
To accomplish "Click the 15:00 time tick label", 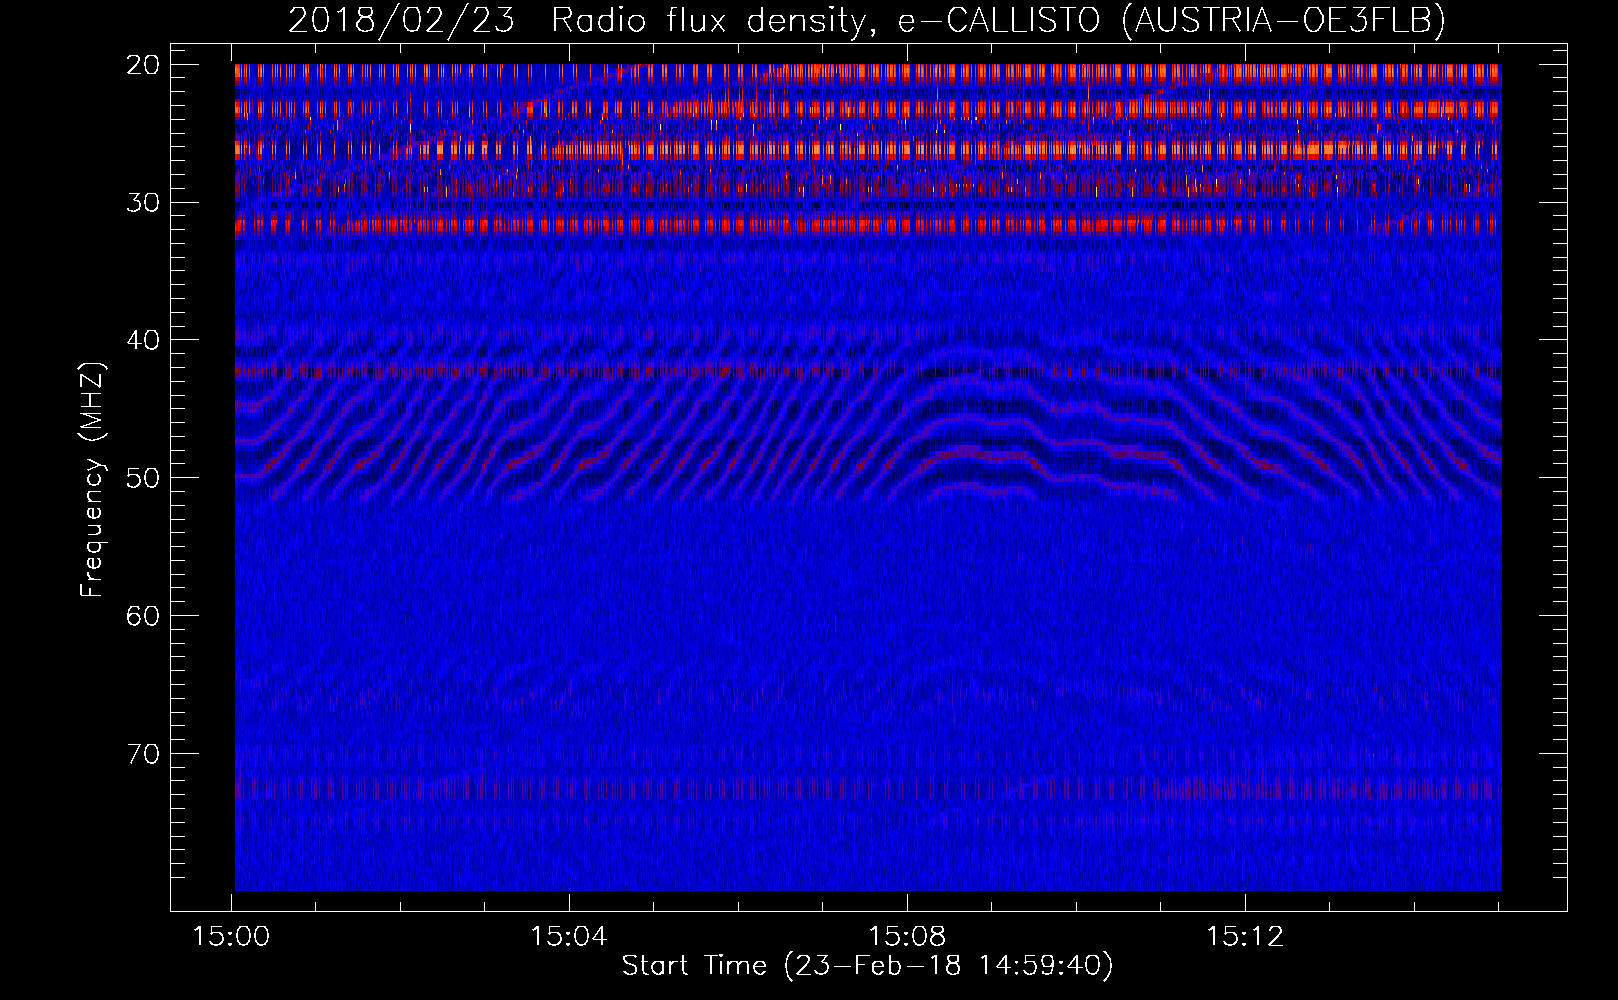I will tap(232, 937).
